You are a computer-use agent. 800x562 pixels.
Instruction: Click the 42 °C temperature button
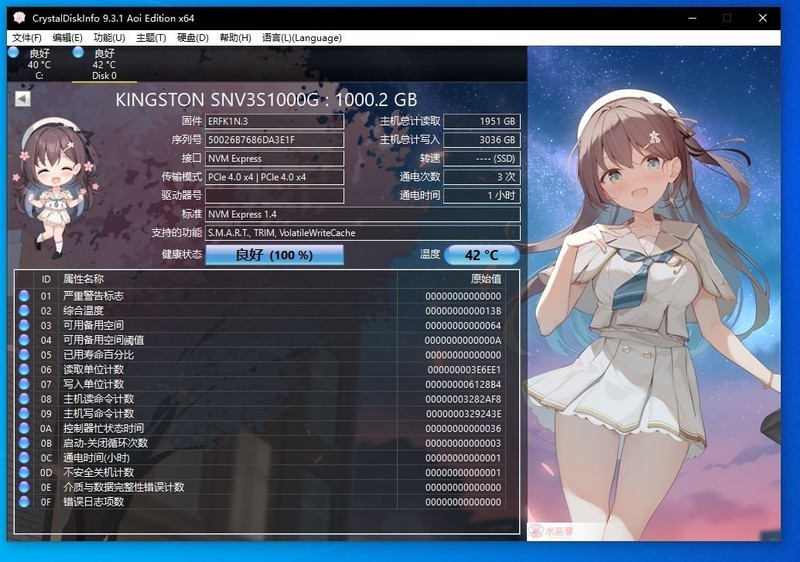482,255
